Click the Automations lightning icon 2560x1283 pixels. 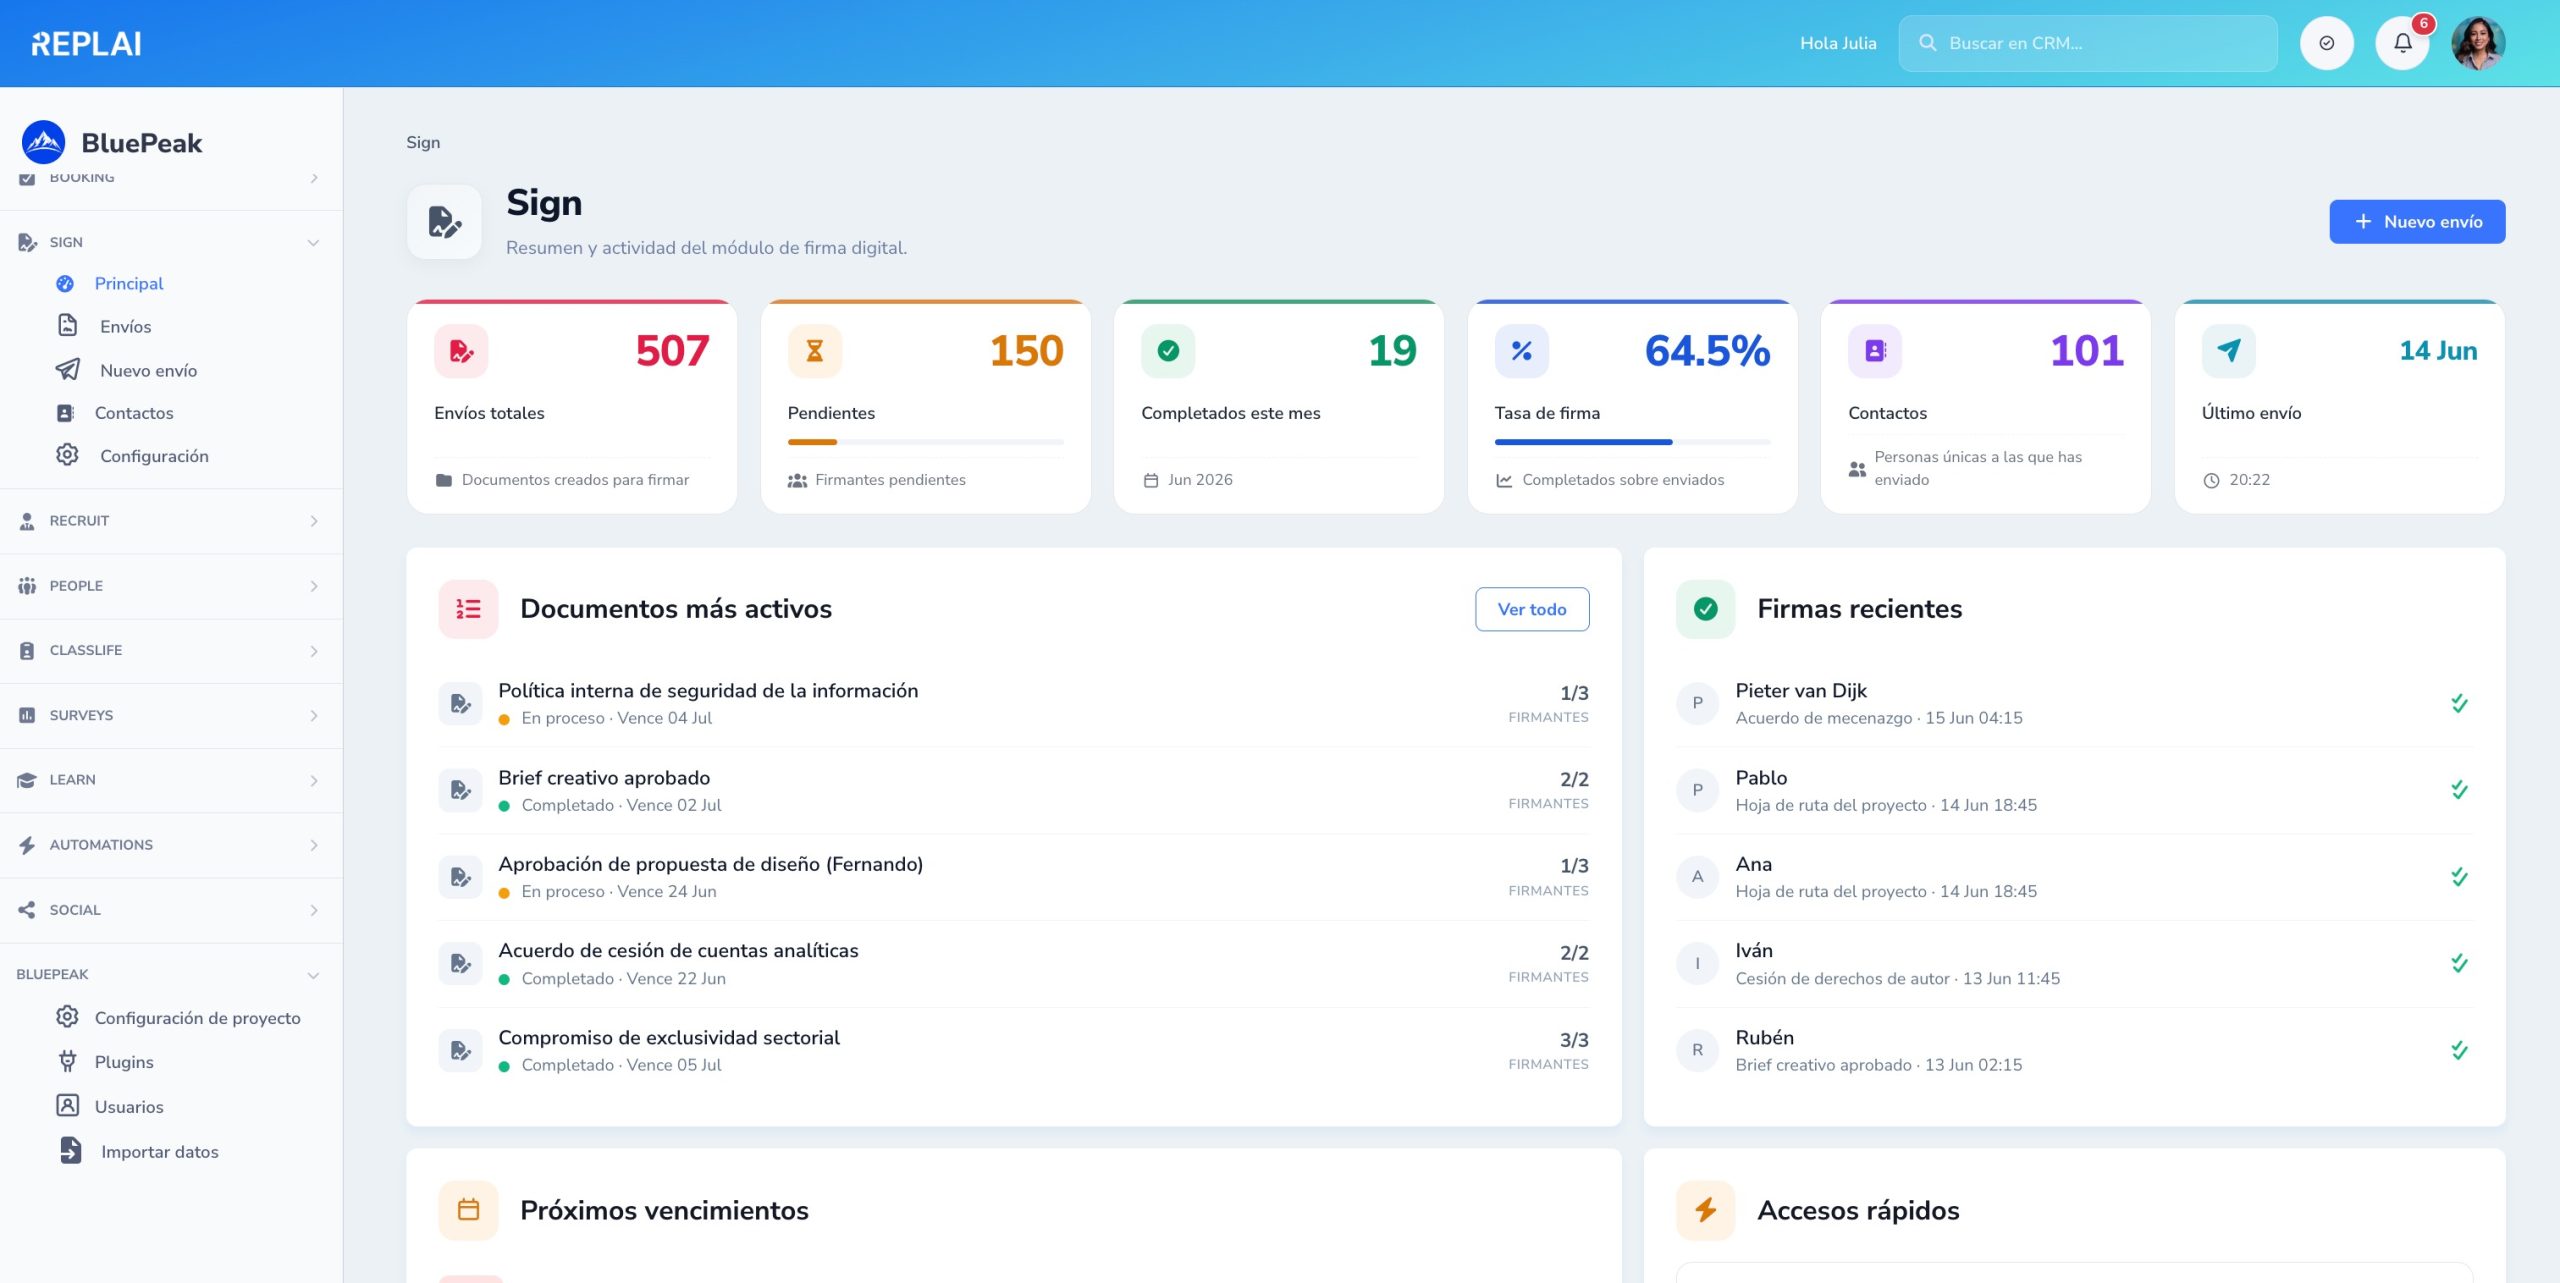coord(27,845)
